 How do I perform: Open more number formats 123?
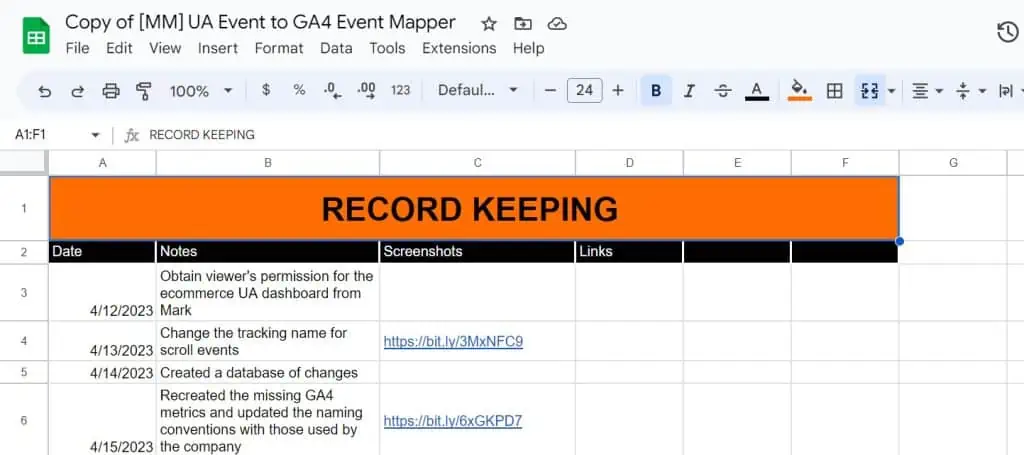pos(400,90)
